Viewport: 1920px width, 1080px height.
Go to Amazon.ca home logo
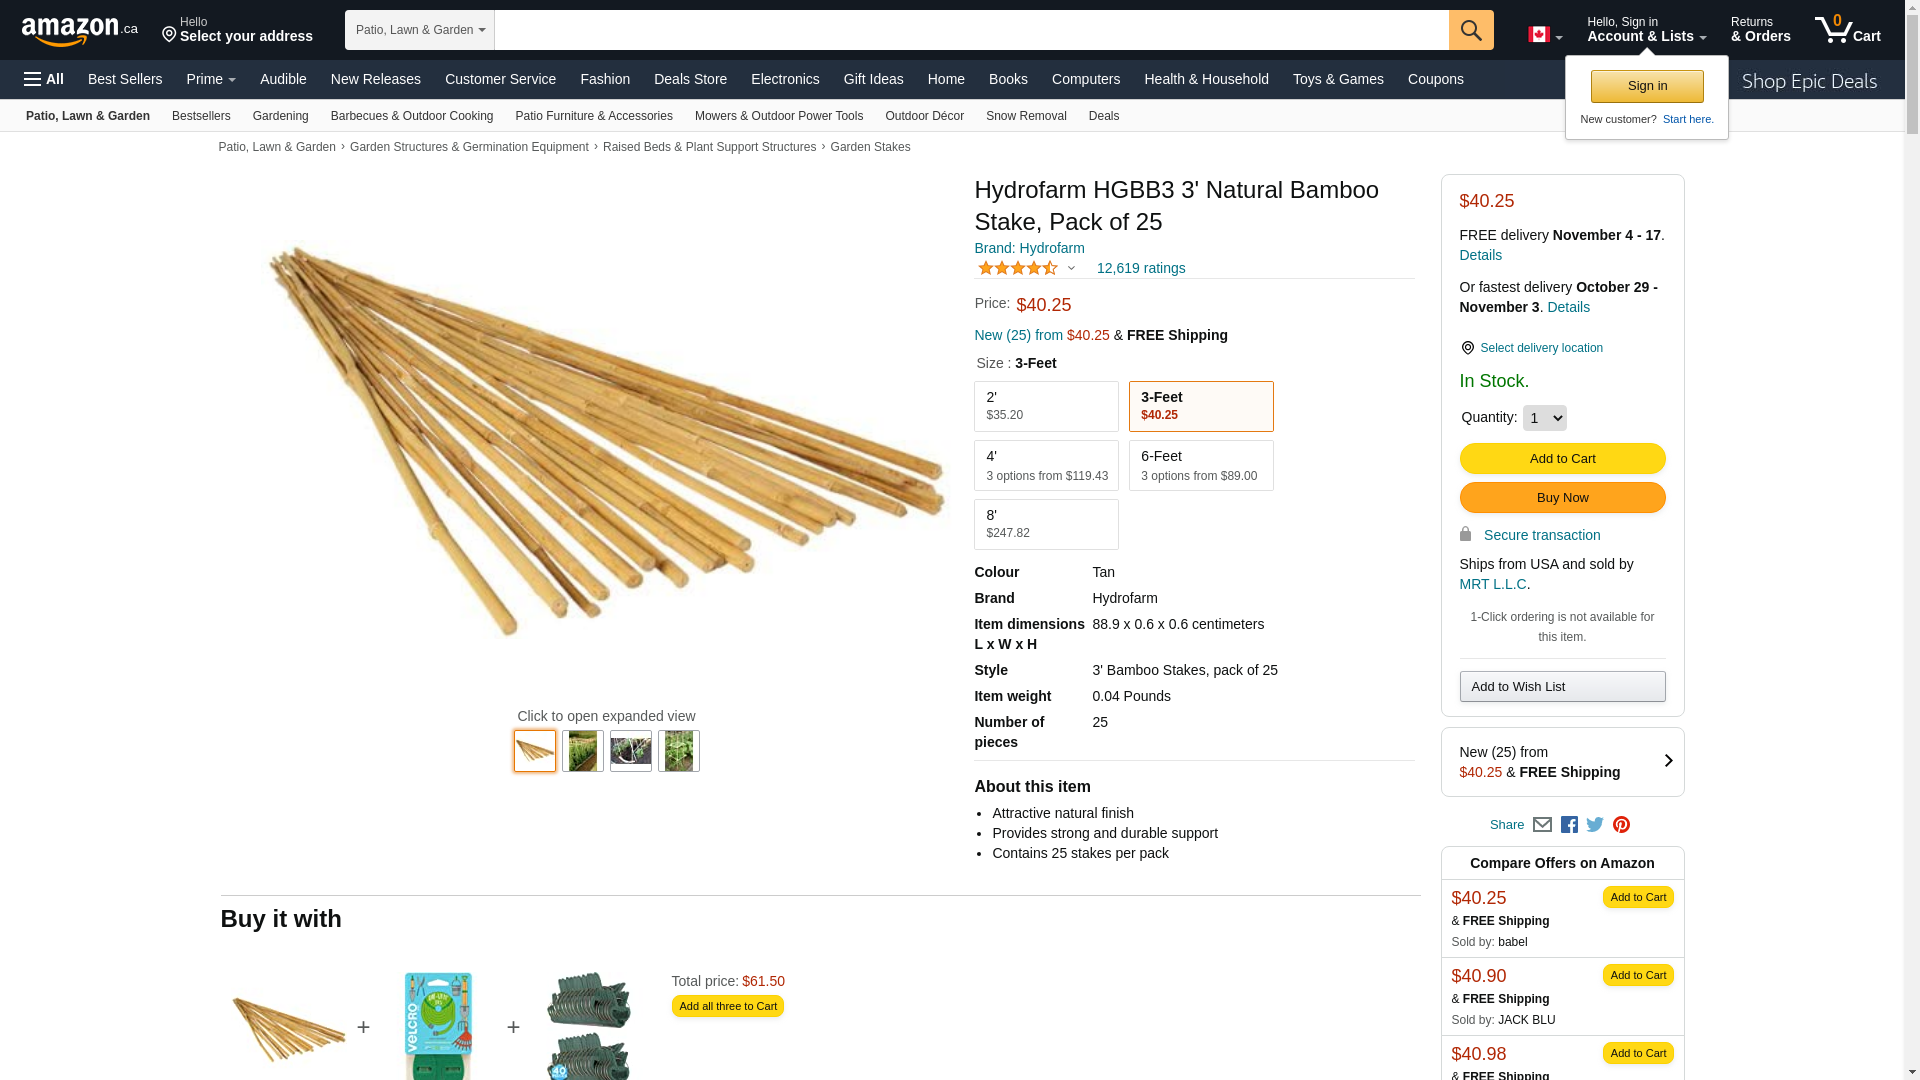[80, 31]
